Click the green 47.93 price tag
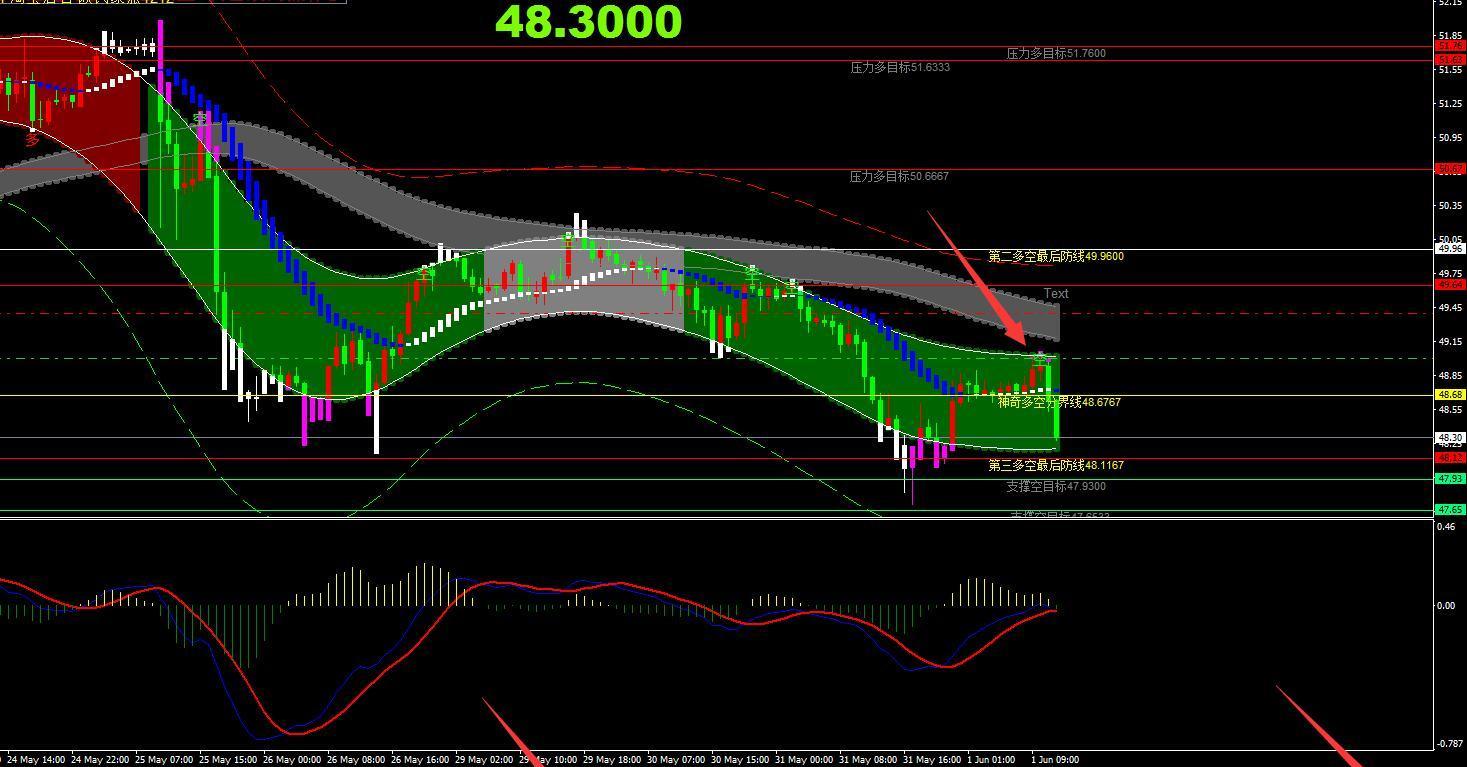The image size is (1467, 767). (x=1450, y=479)
